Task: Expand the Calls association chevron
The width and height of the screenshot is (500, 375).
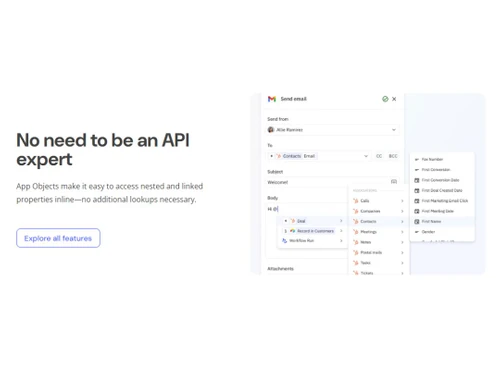Action: pos(402,201)
